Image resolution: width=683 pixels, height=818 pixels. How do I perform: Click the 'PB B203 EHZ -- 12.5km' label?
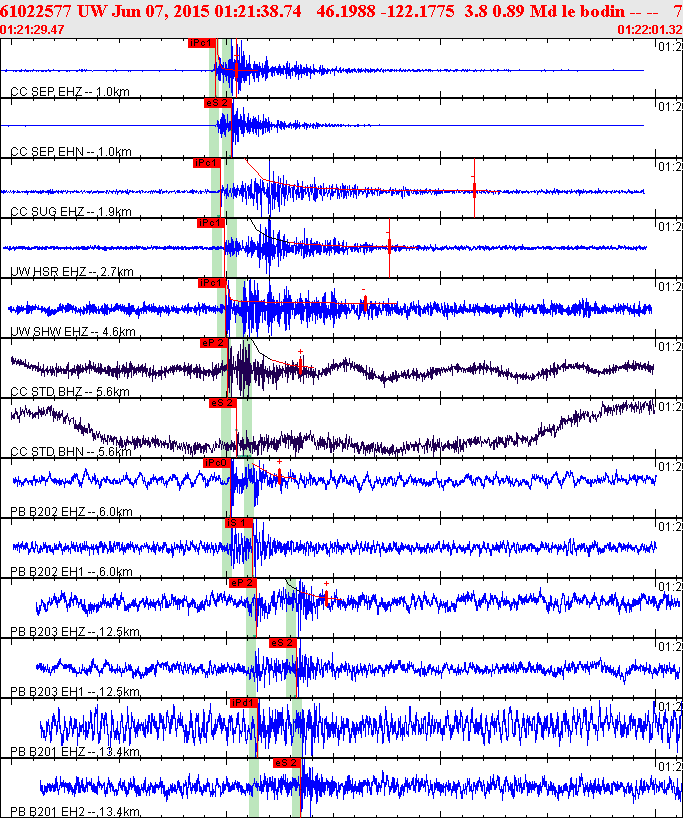coord(75,632)
